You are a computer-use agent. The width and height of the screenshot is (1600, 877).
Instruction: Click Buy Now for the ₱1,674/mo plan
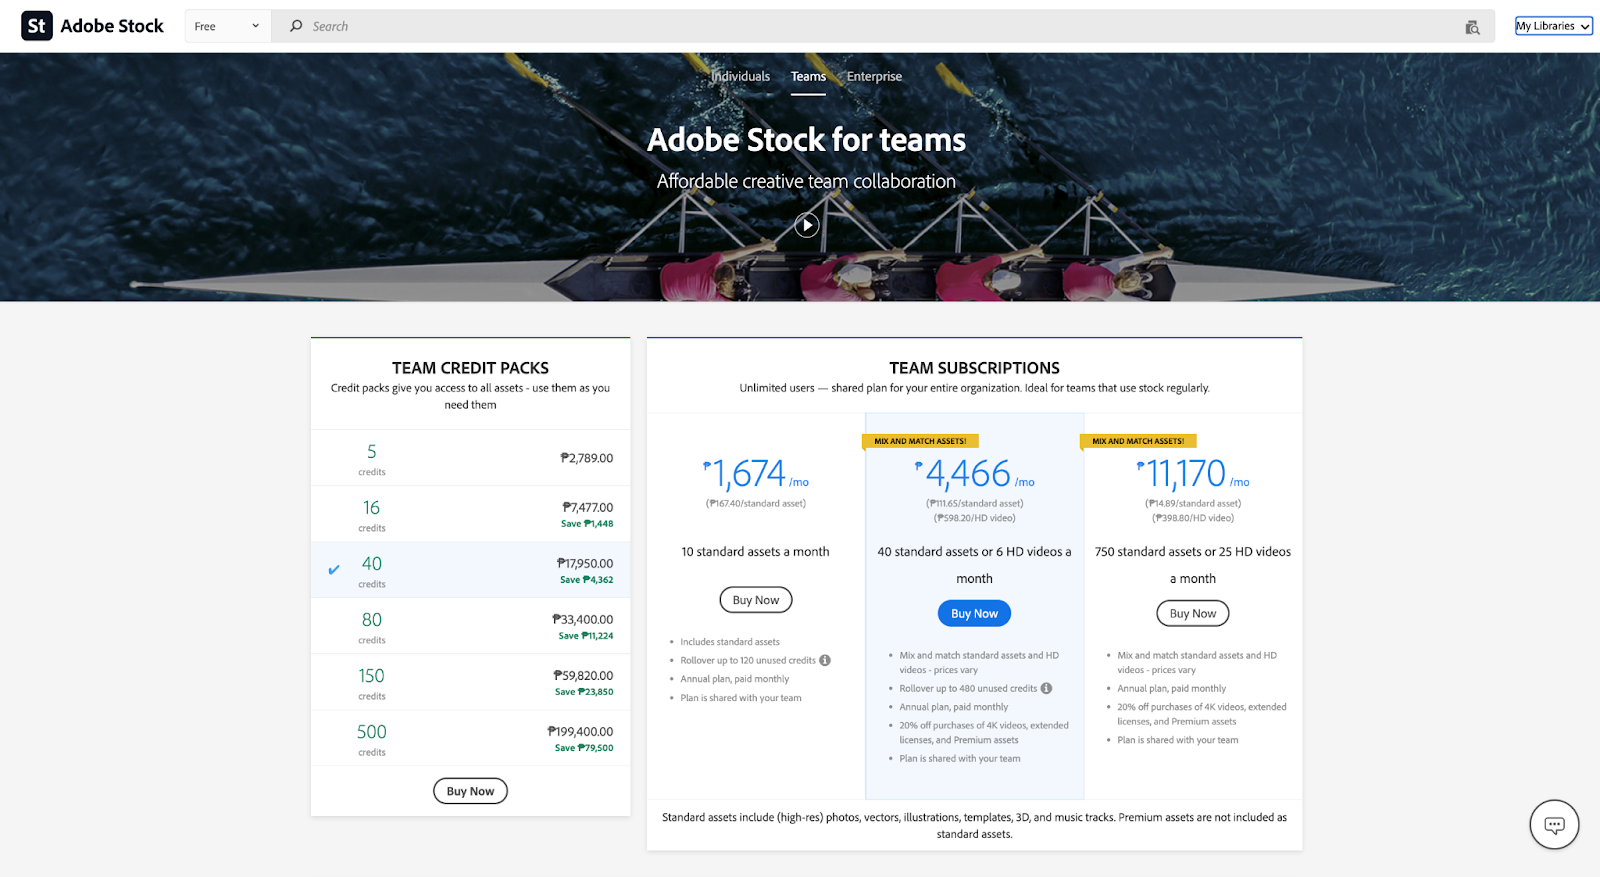tap(756, 600)
